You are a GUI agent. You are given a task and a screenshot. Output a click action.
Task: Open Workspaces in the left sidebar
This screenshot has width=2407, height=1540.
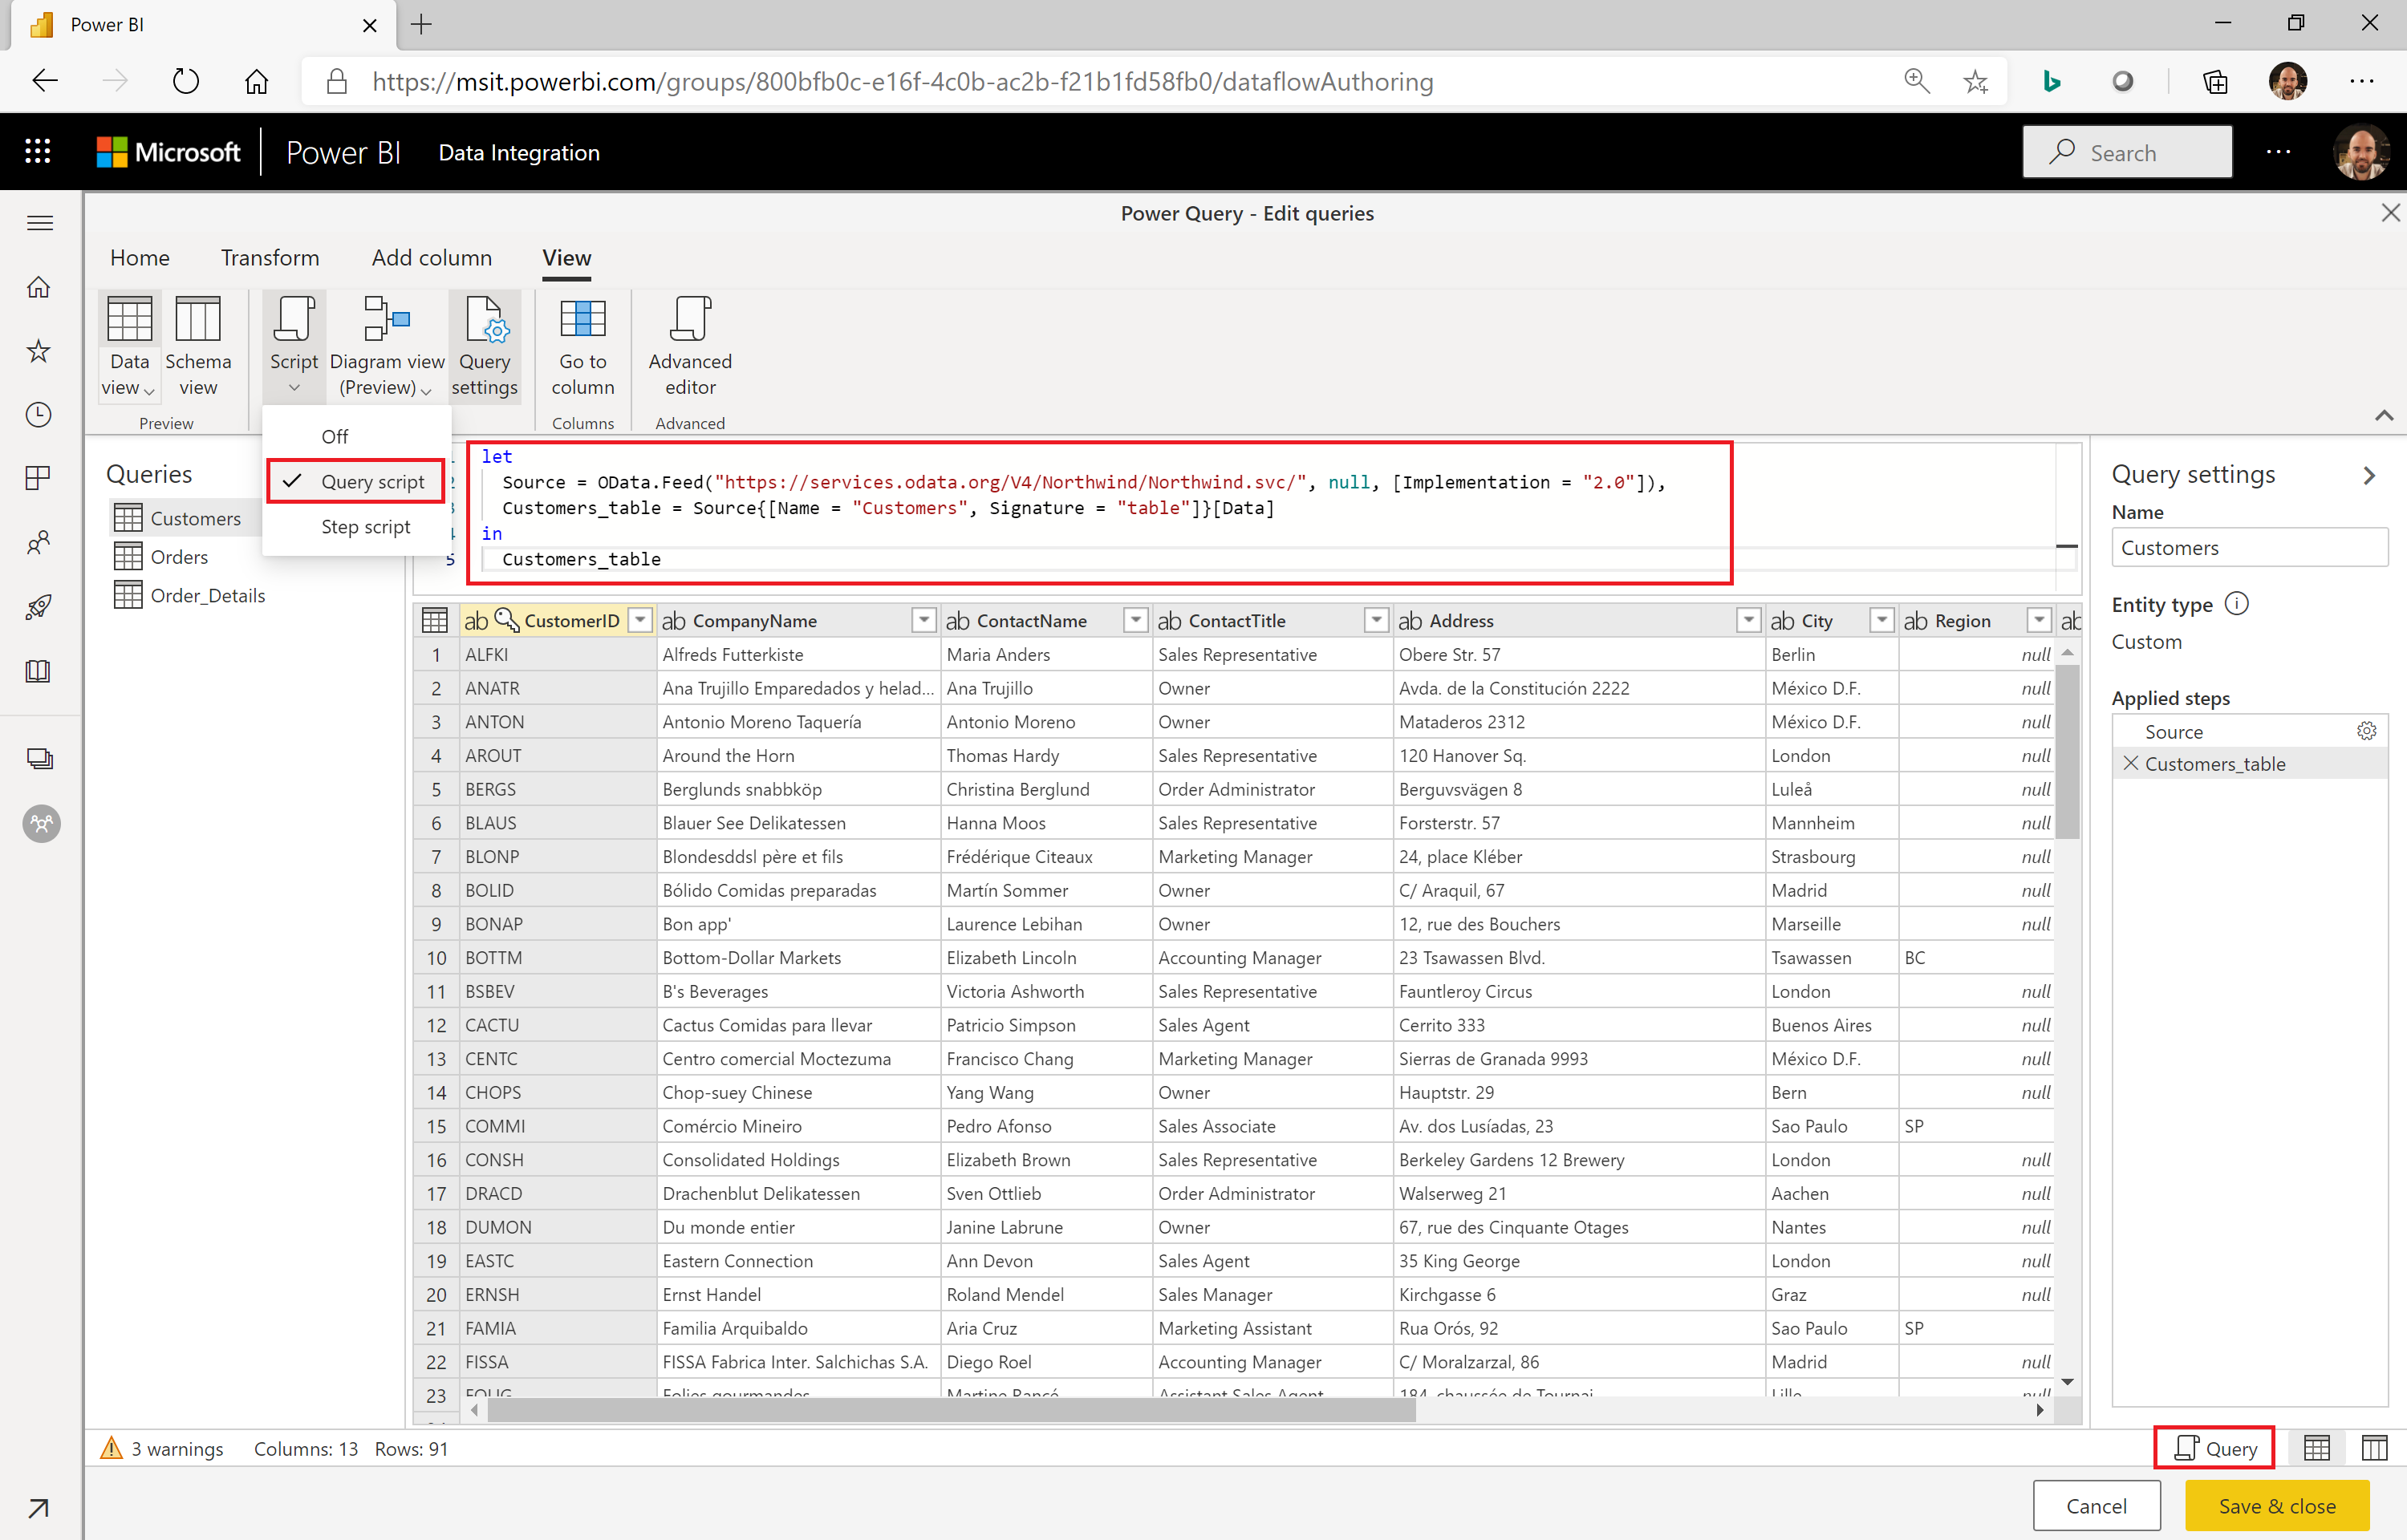point(40,759)
